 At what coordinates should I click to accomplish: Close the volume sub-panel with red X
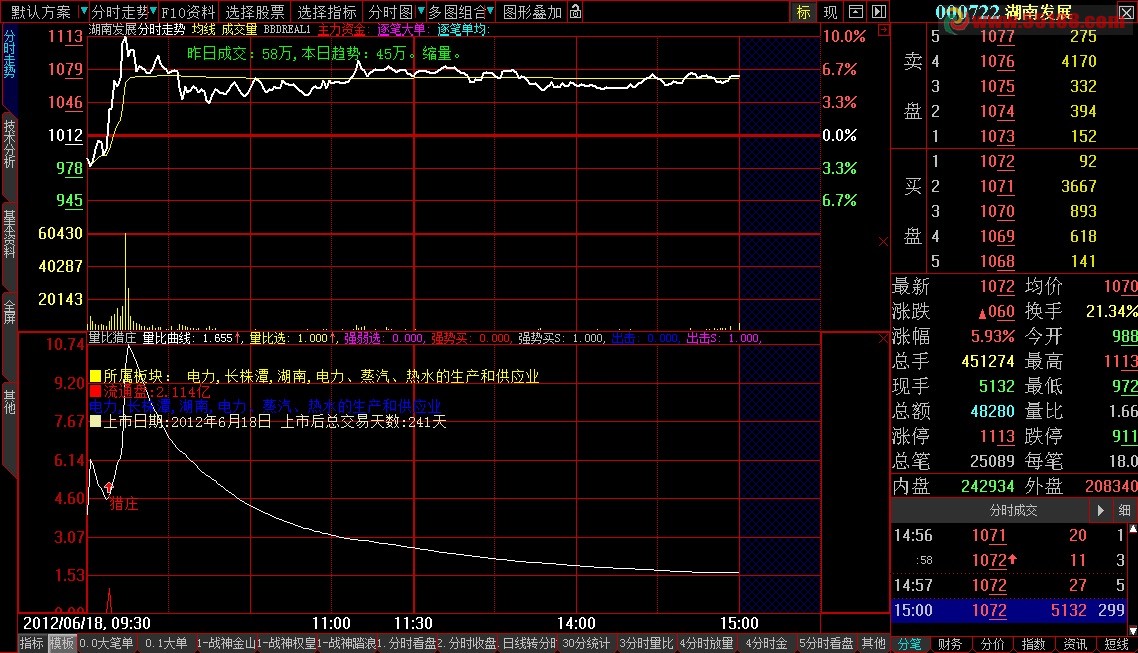(883, 242)
